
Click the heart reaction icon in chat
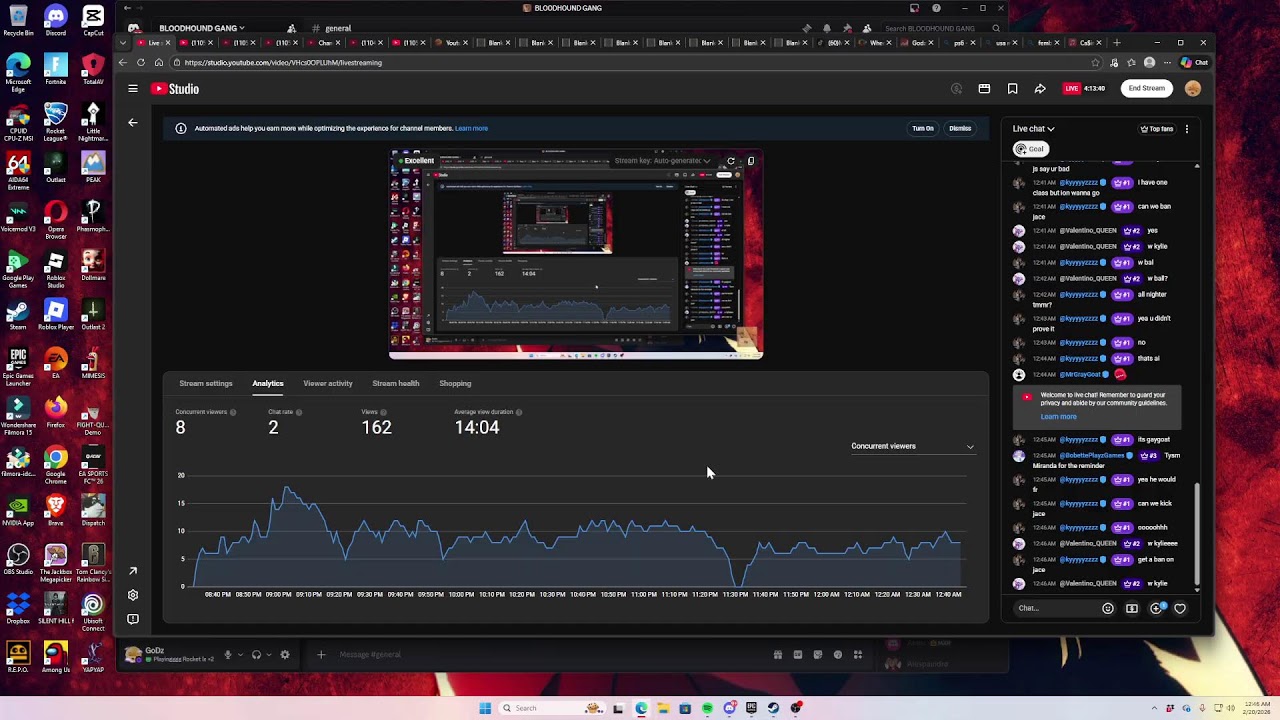(x=1180, y=608)
